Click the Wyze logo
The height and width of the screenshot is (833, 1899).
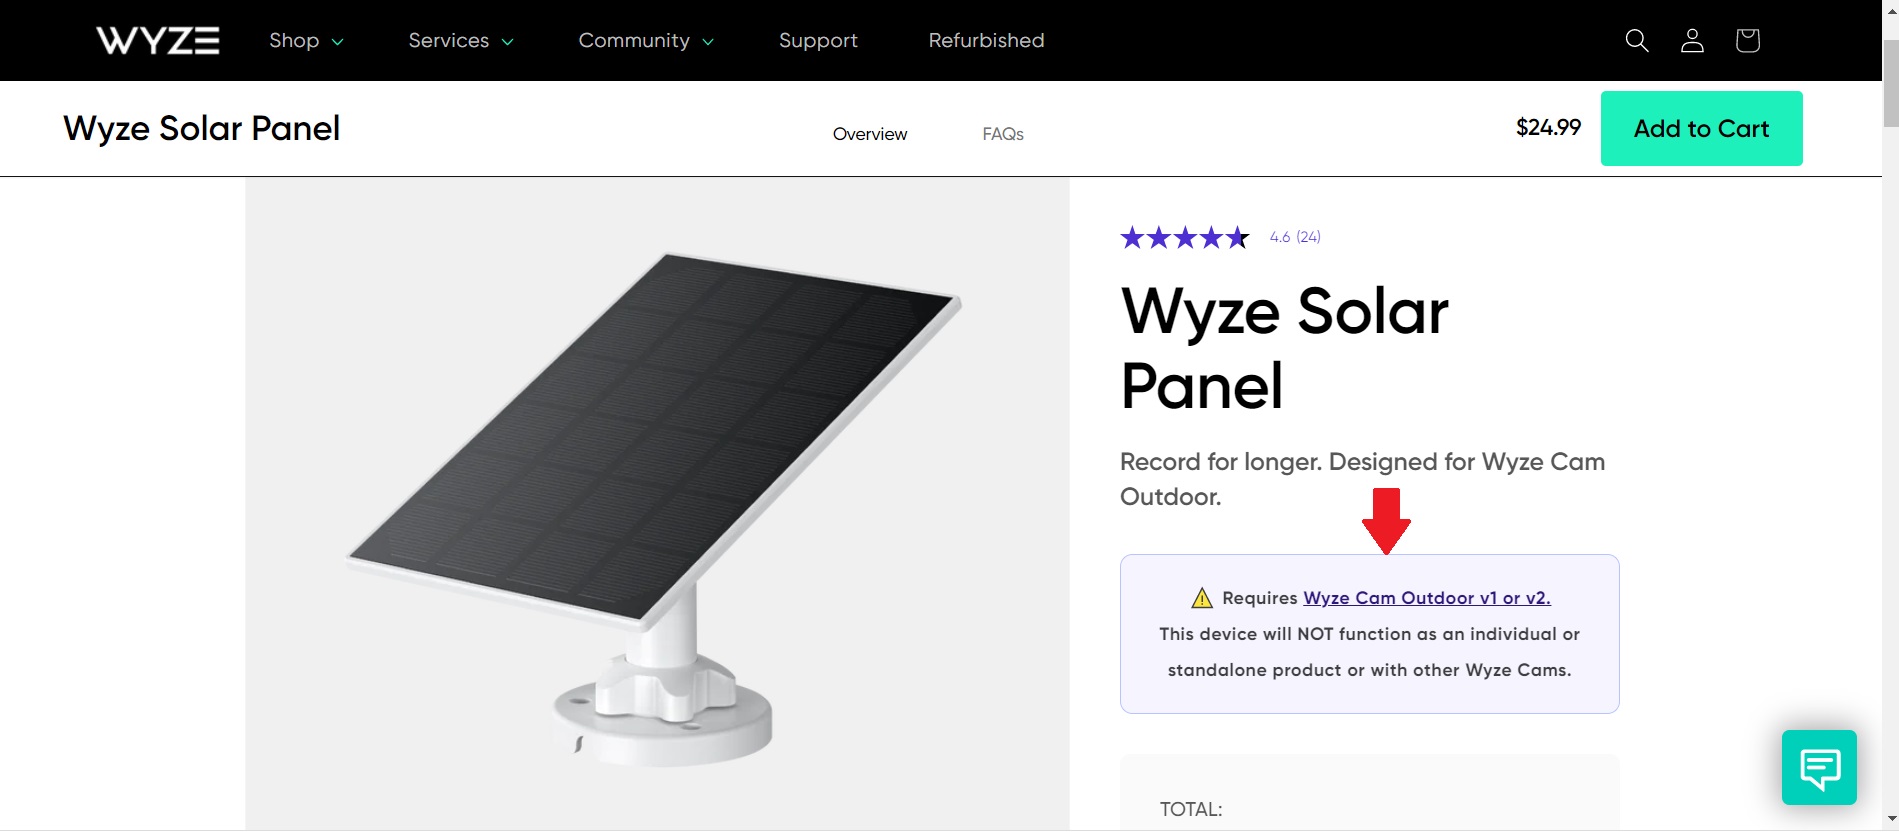click(x=158, y=40)
